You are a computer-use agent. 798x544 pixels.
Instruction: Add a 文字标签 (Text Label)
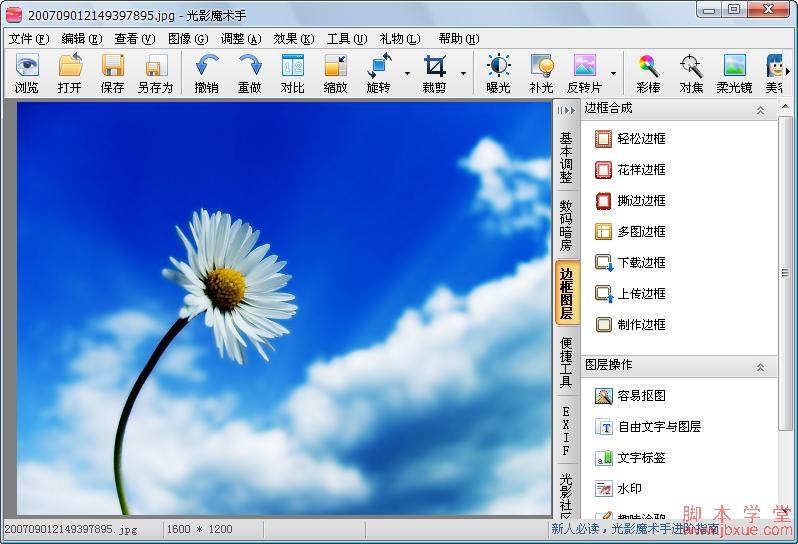coord(630,457)
